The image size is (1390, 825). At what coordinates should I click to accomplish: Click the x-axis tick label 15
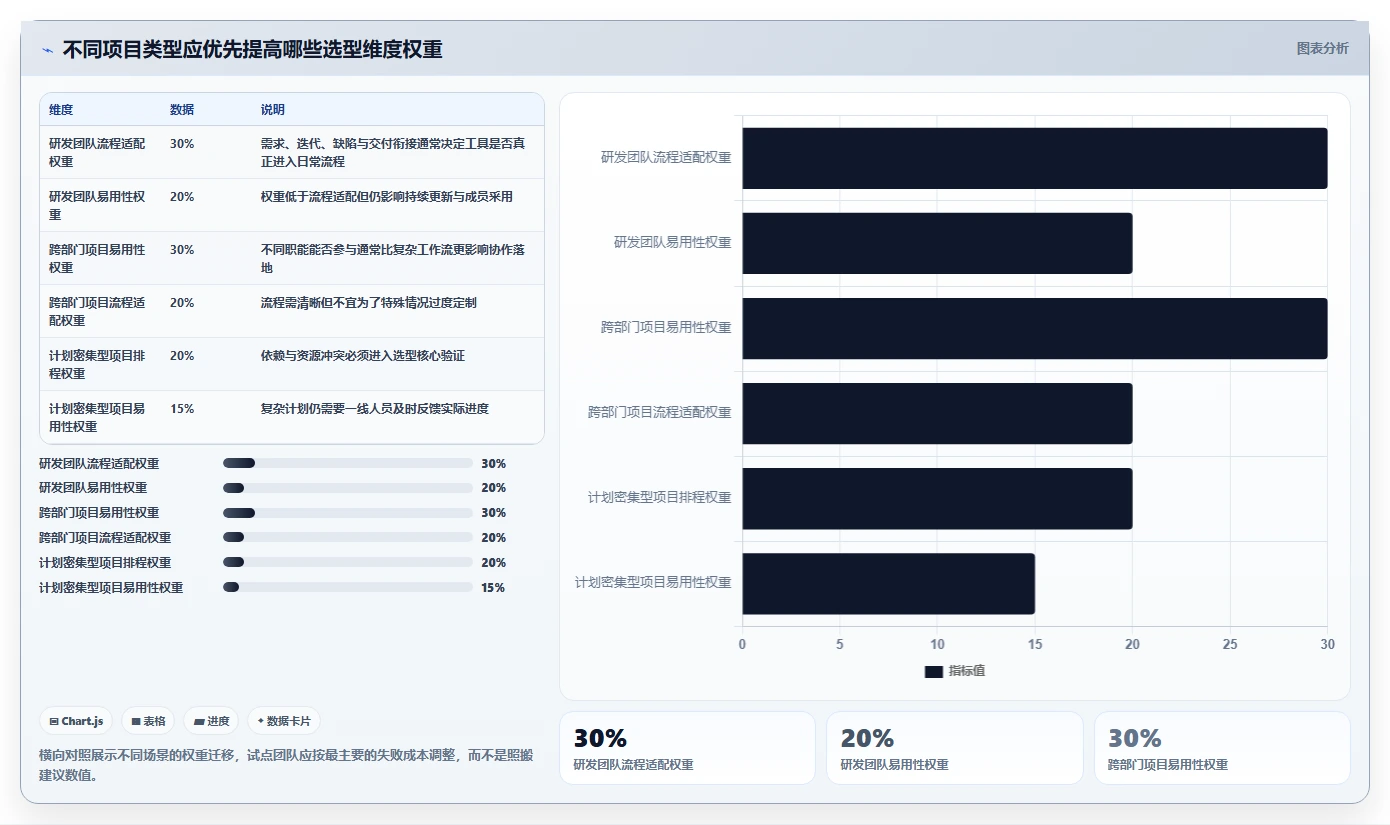click(1035, 645)
